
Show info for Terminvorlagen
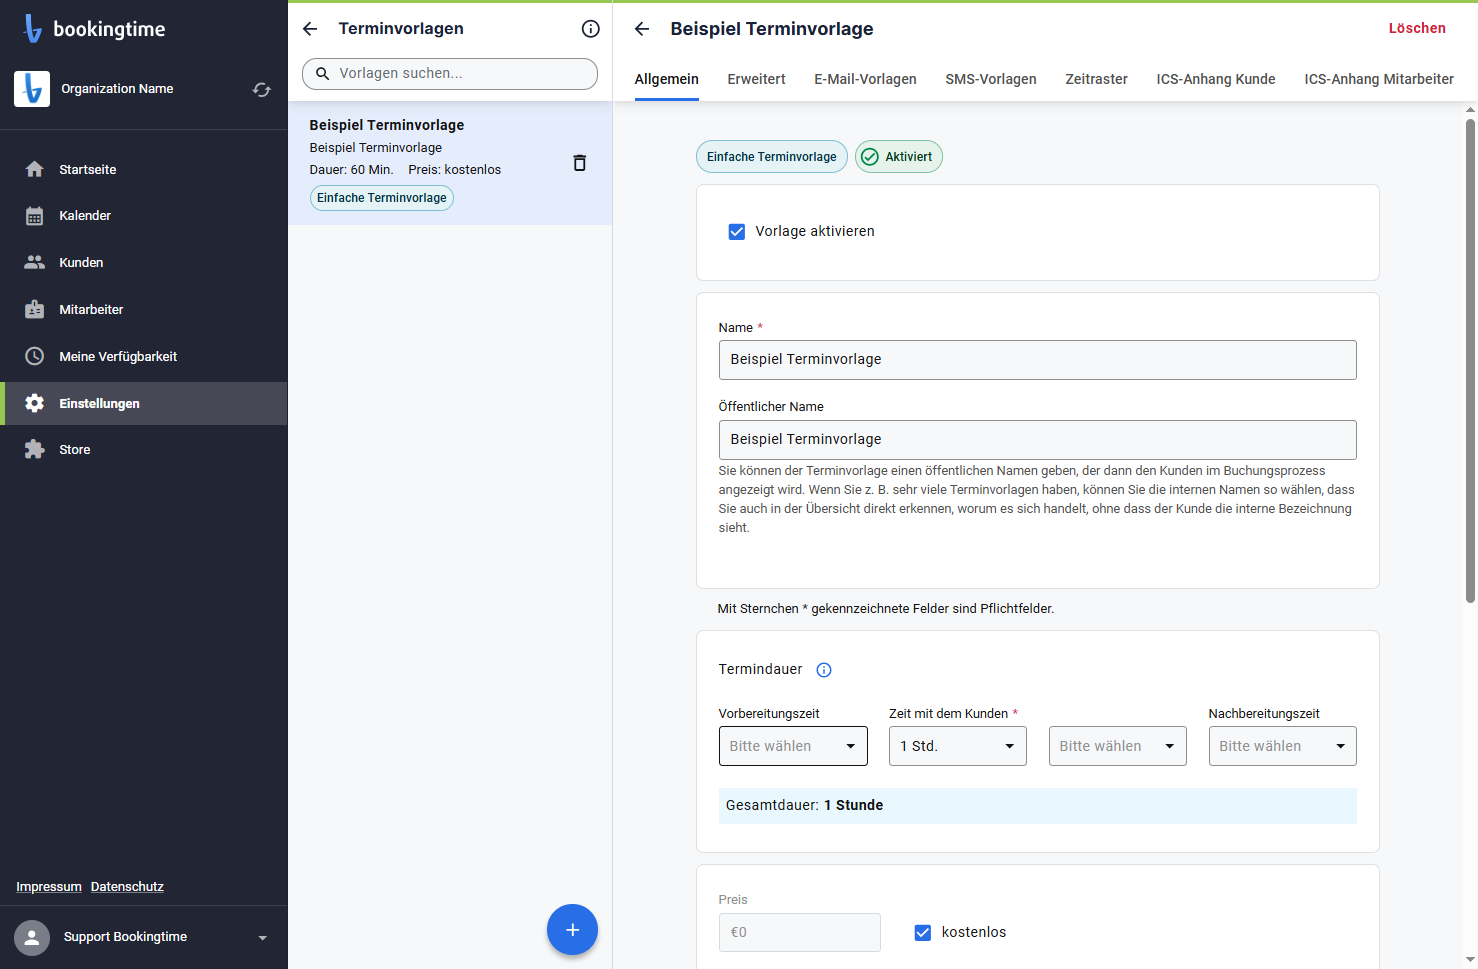[591, 29]
